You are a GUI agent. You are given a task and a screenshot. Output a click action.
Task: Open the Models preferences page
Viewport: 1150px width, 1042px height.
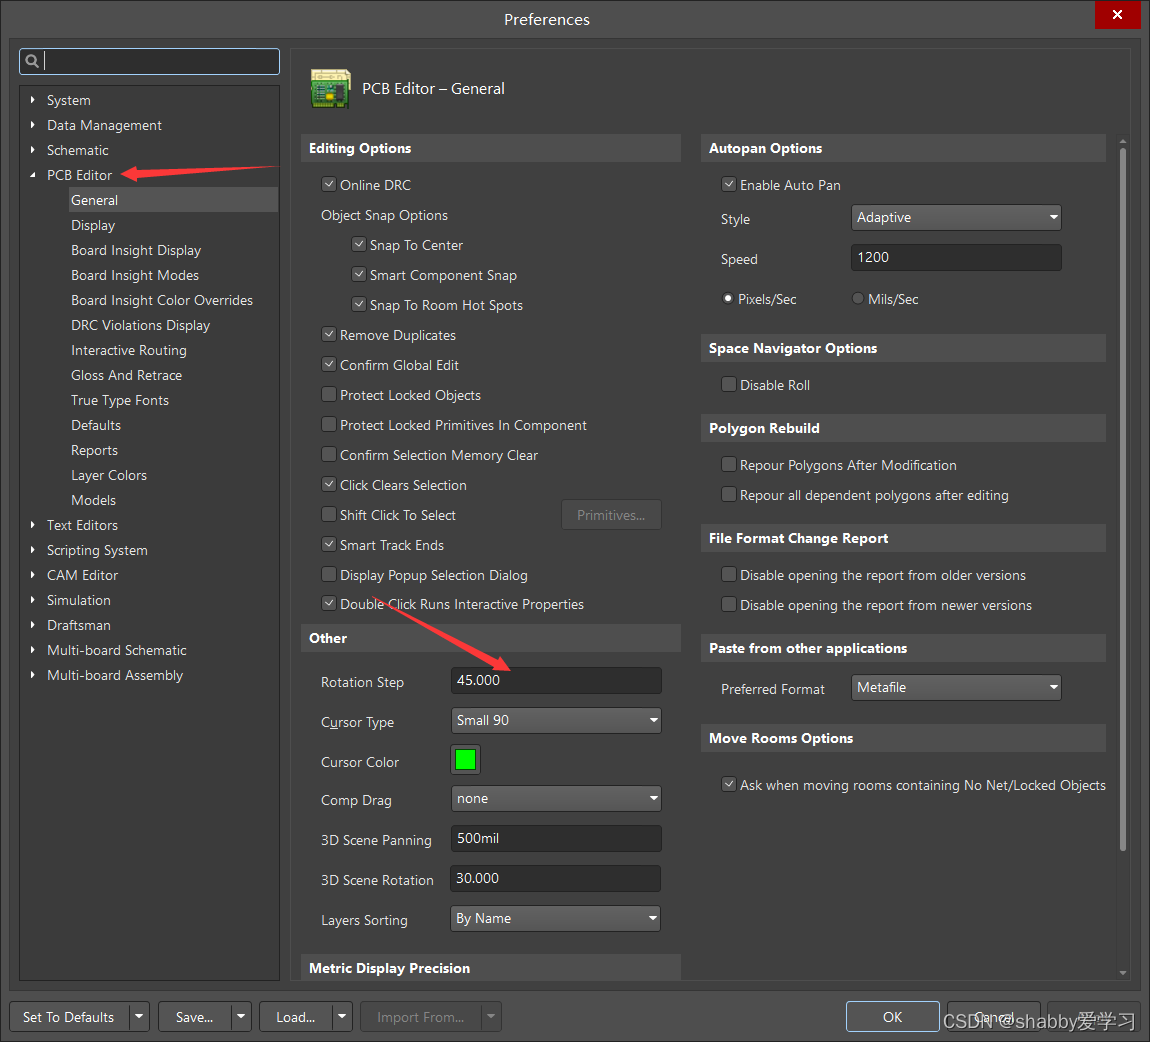[x=93, y=500]
